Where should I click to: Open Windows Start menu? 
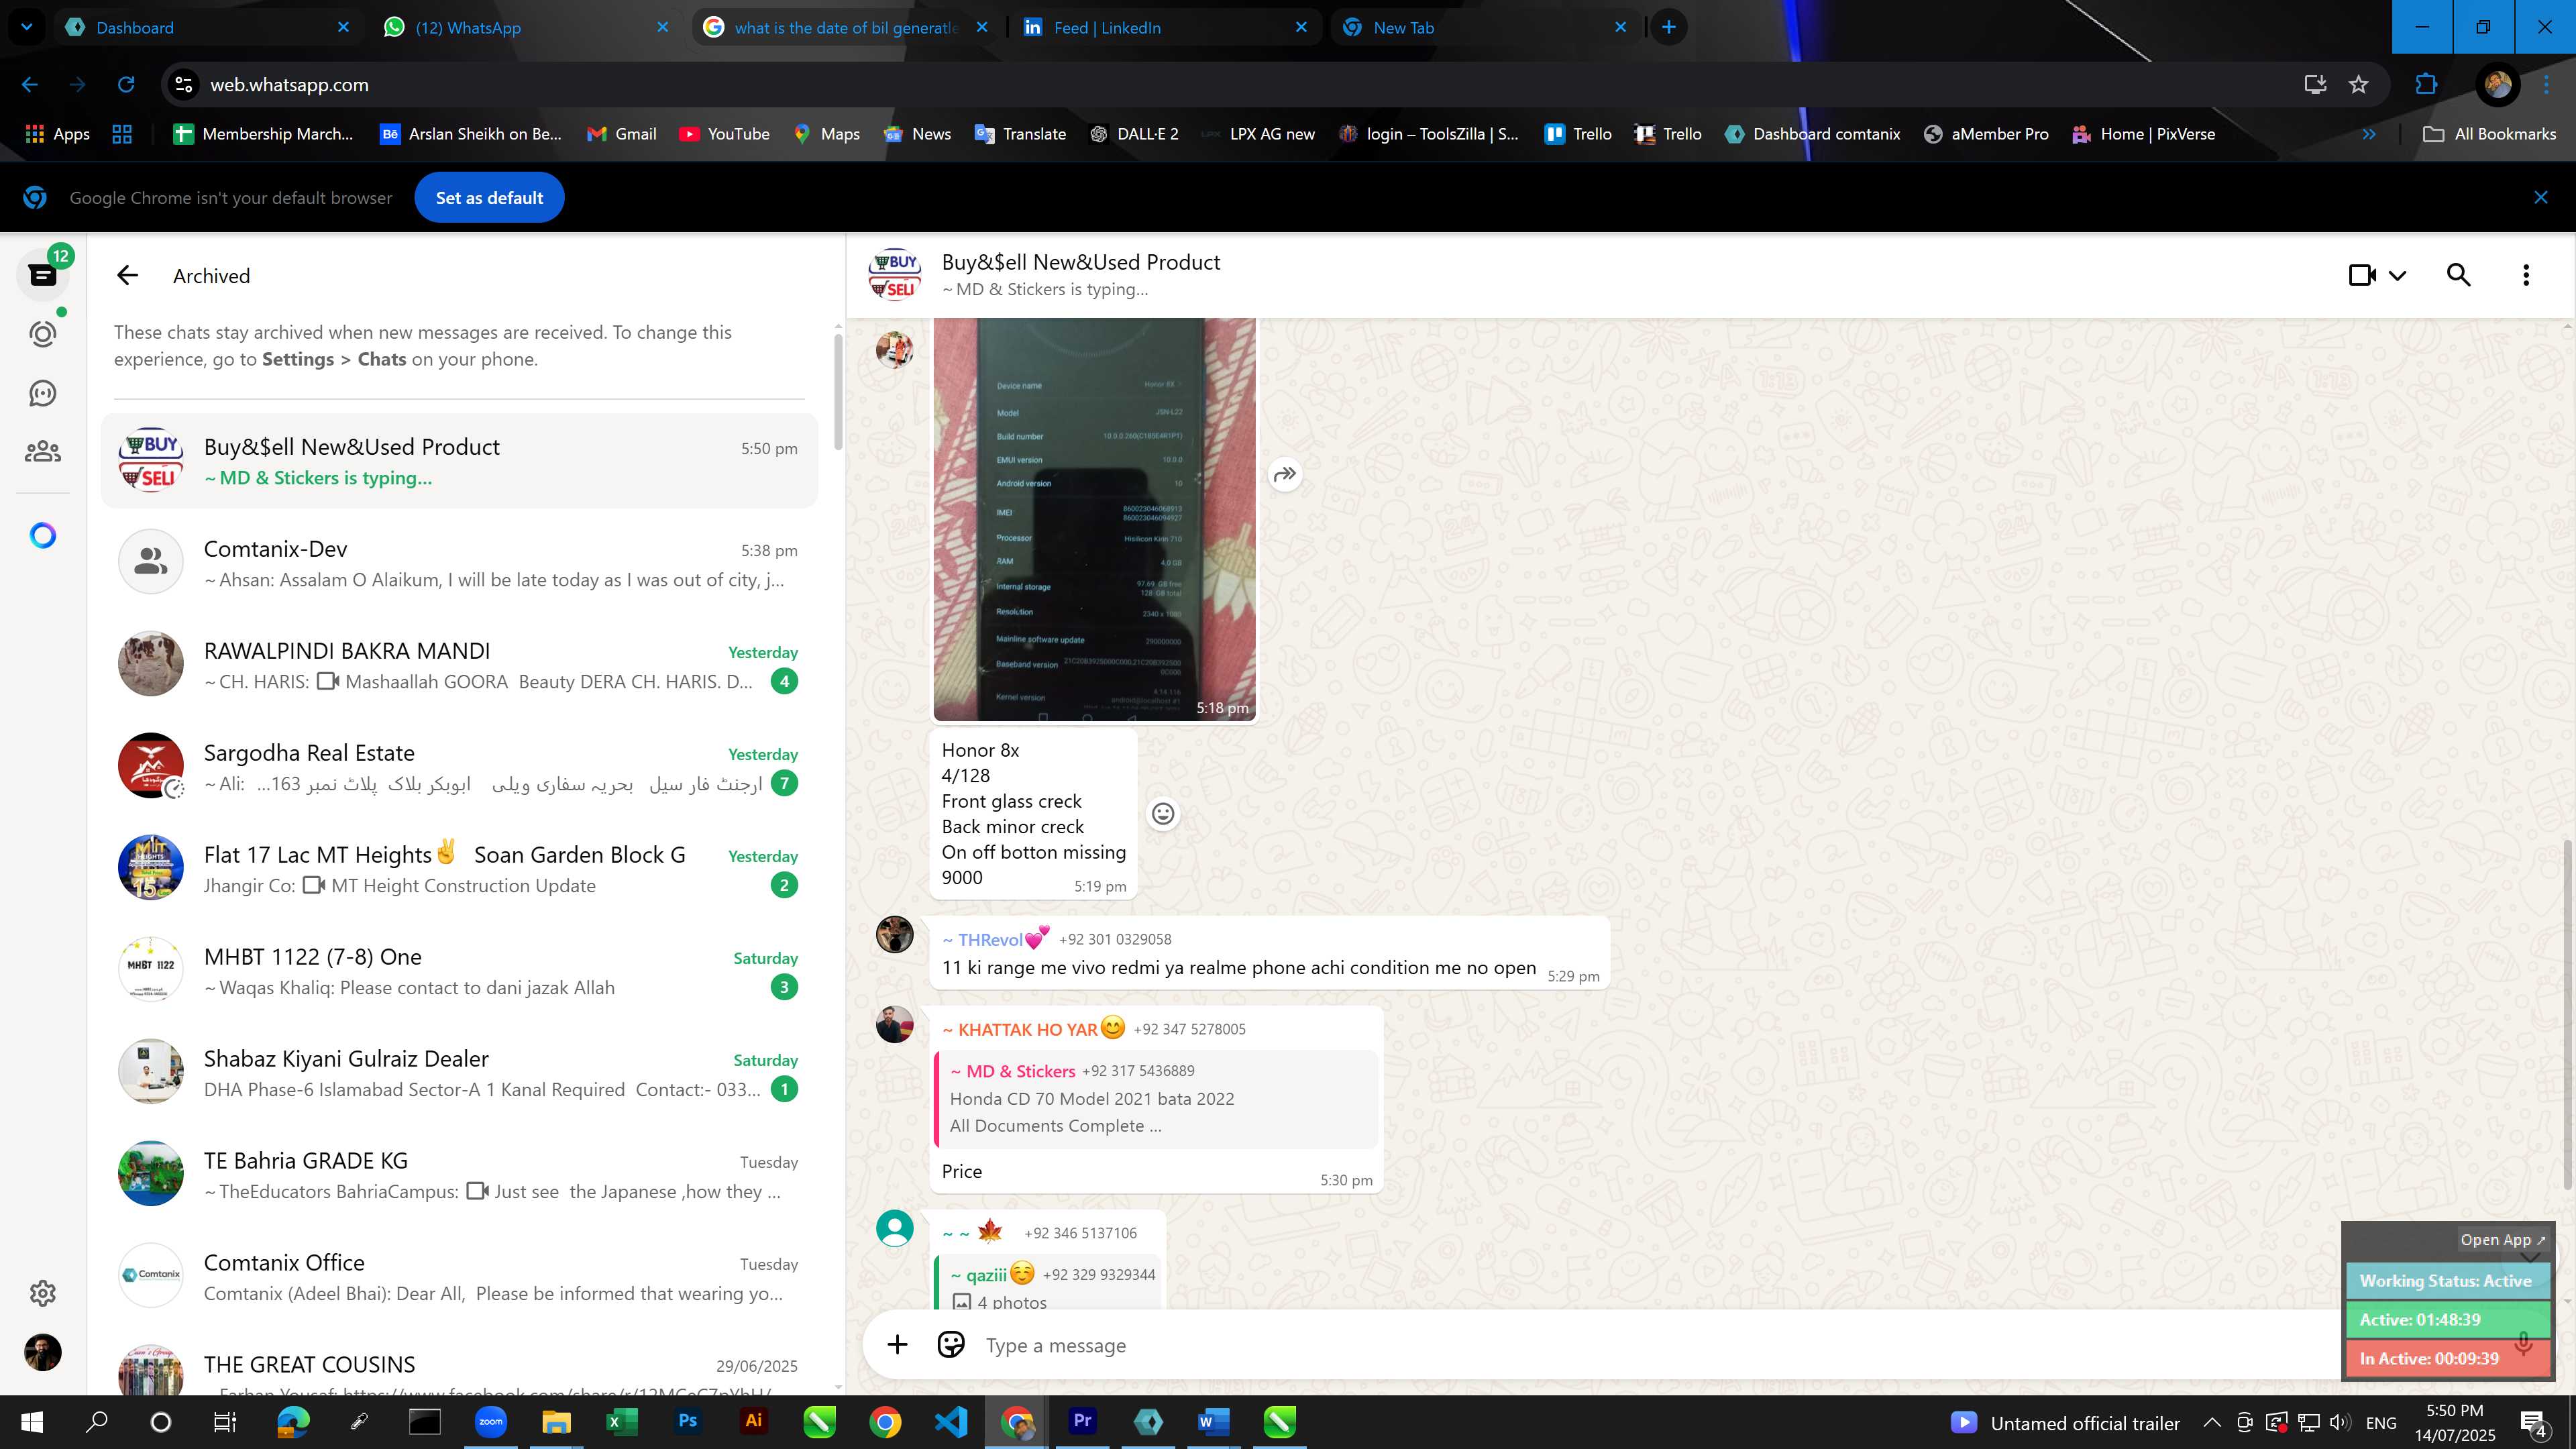pos(32,1422)
